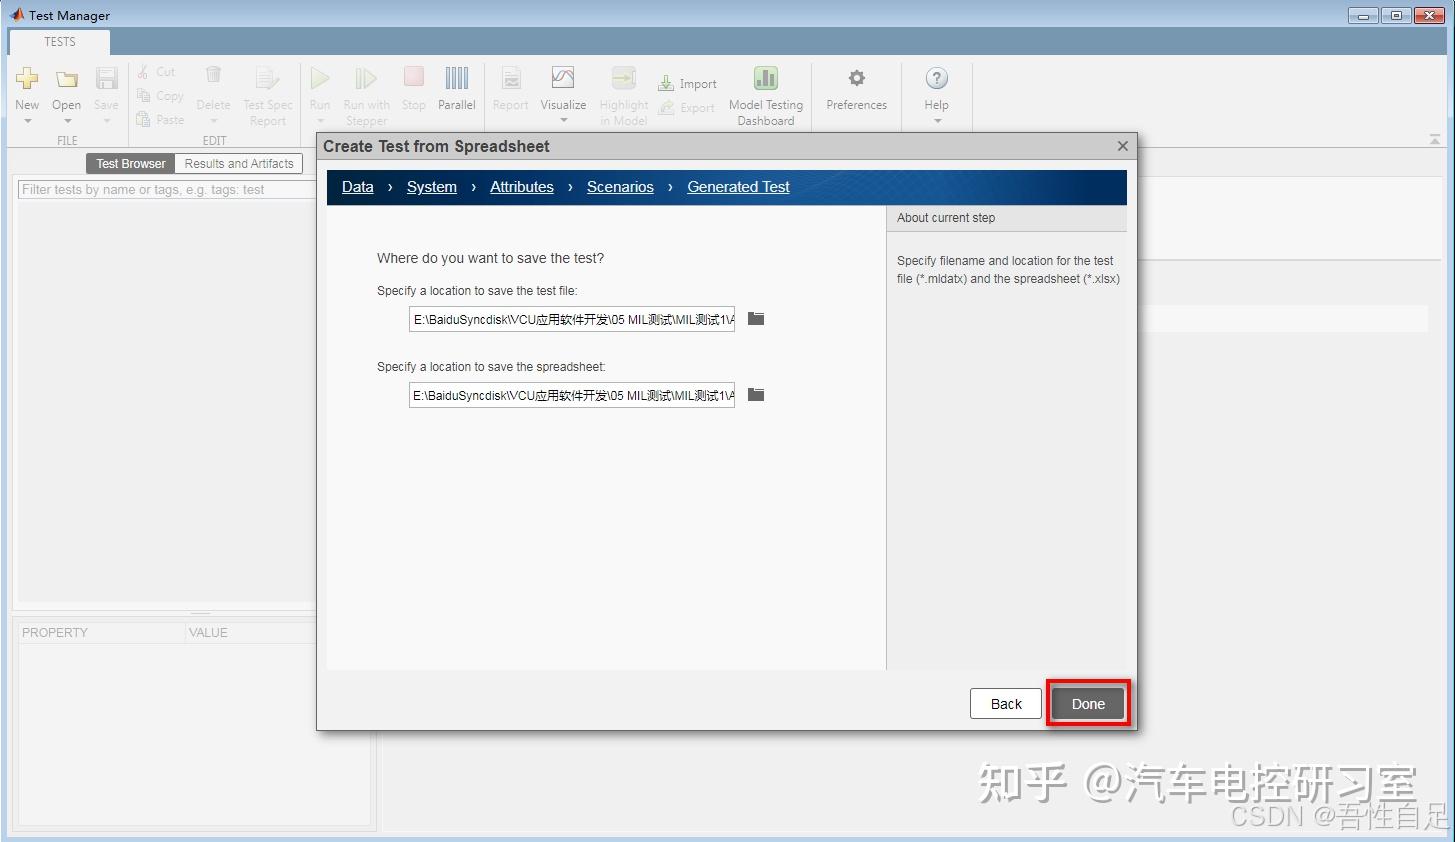Navigate to the Scenarios wizard step
The width and height of the screenshot is (1455, 842).
tap(619, 186)
